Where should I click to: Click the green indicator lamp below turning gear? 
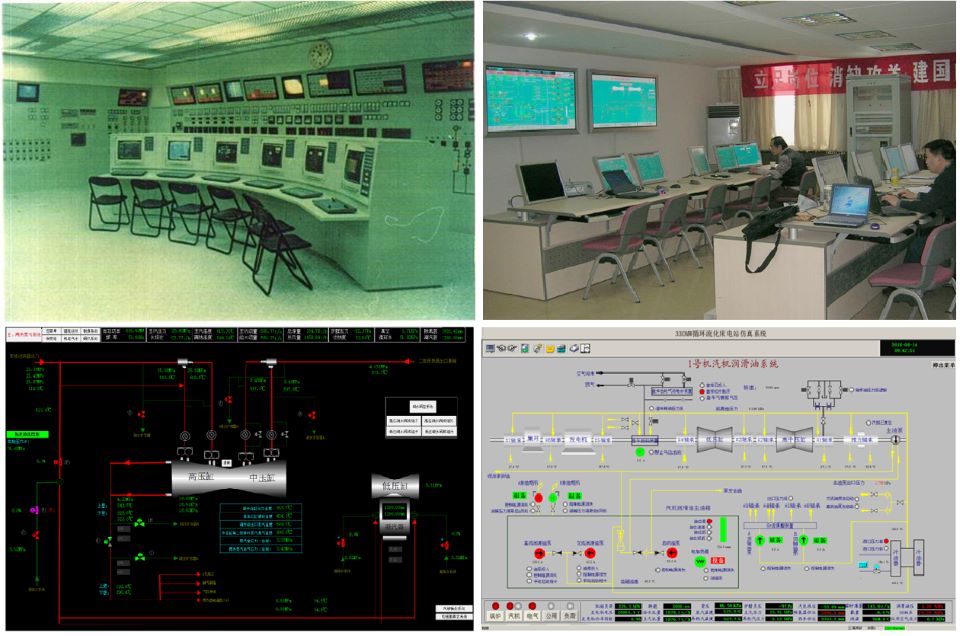641,451
